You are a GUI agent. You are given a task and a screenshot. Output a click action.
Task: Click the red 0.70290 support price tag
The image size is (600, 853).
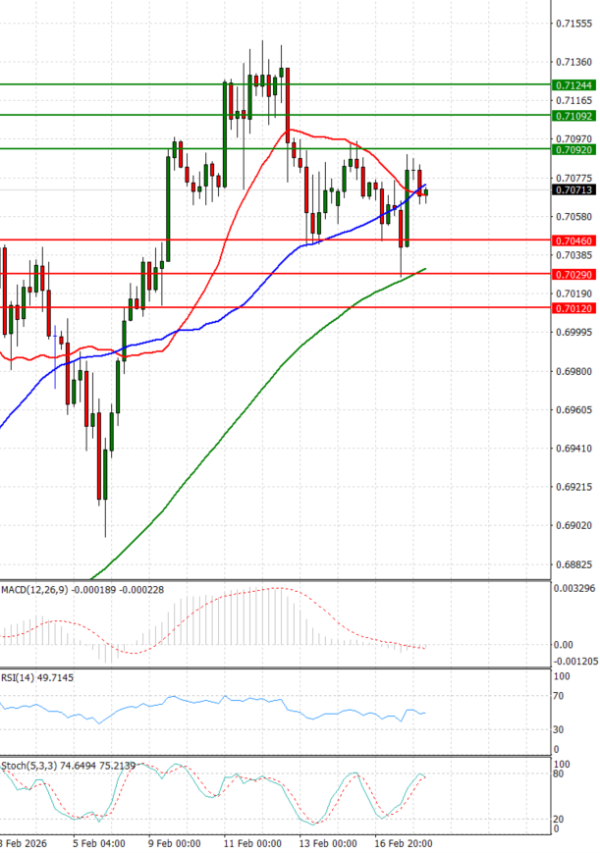pyautogui.click(x=573, y=275)
